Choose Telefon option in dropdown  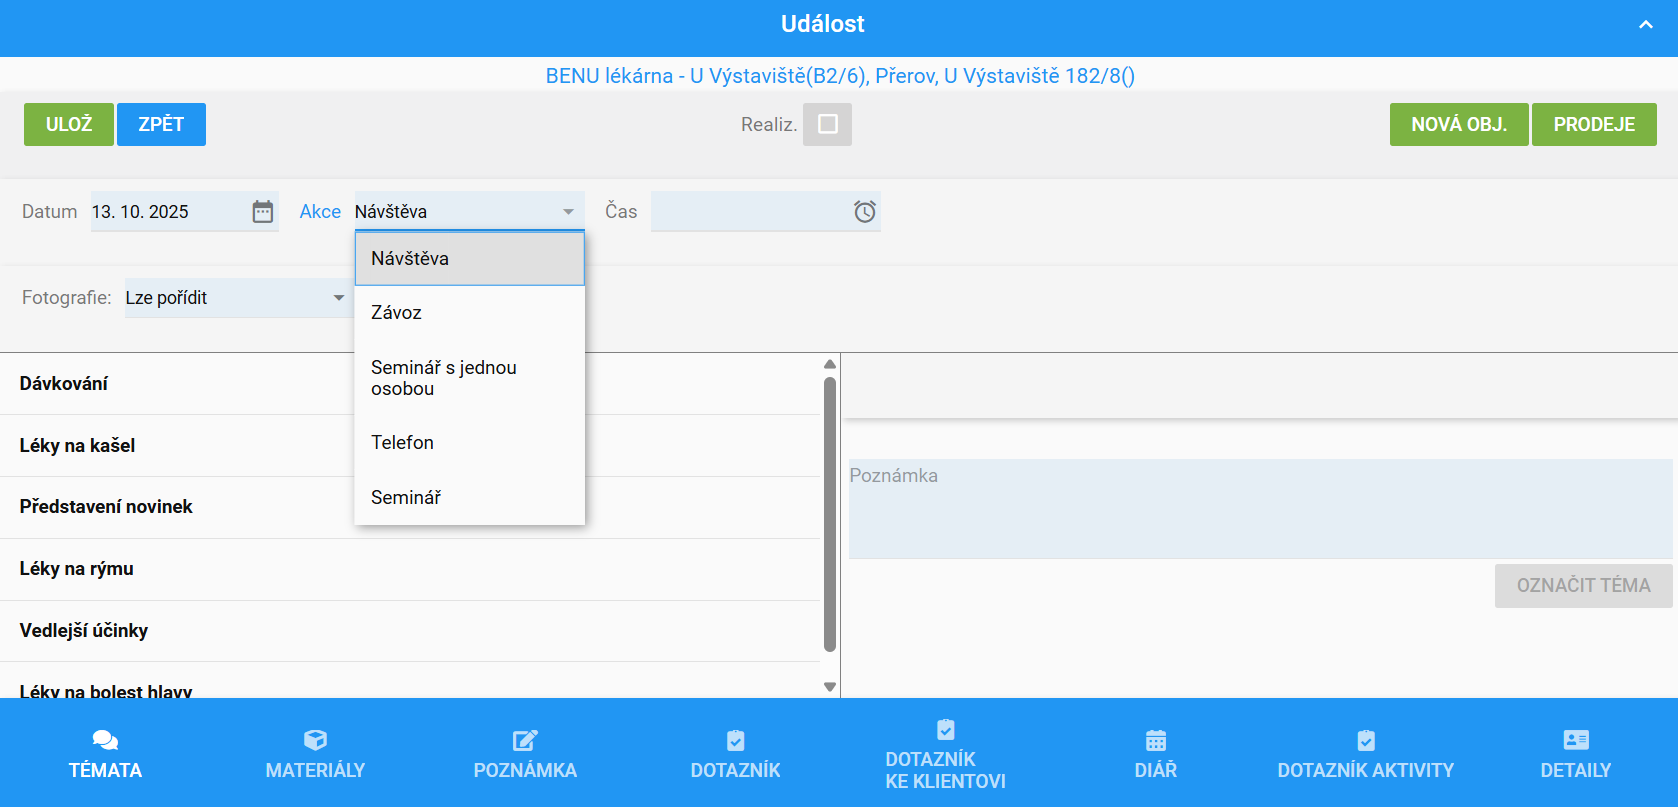[403, 443]
